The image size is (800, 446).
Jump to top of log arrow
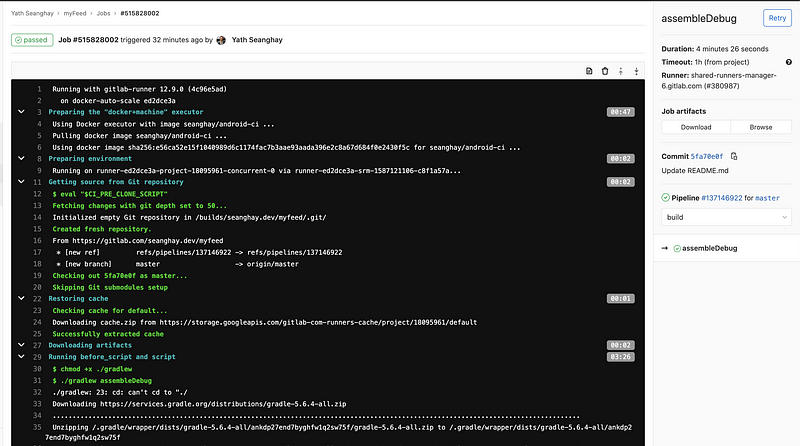pos(620,71)
